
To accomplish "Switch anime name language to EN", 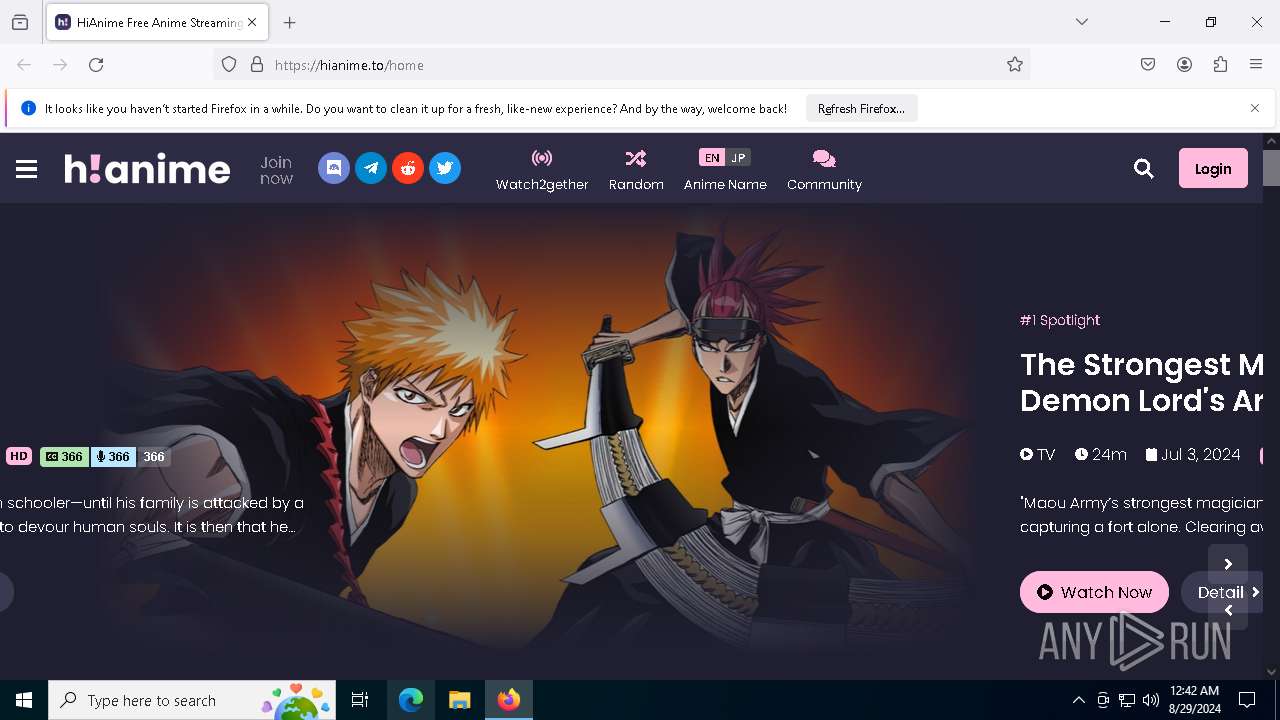I will pos(711,158).
